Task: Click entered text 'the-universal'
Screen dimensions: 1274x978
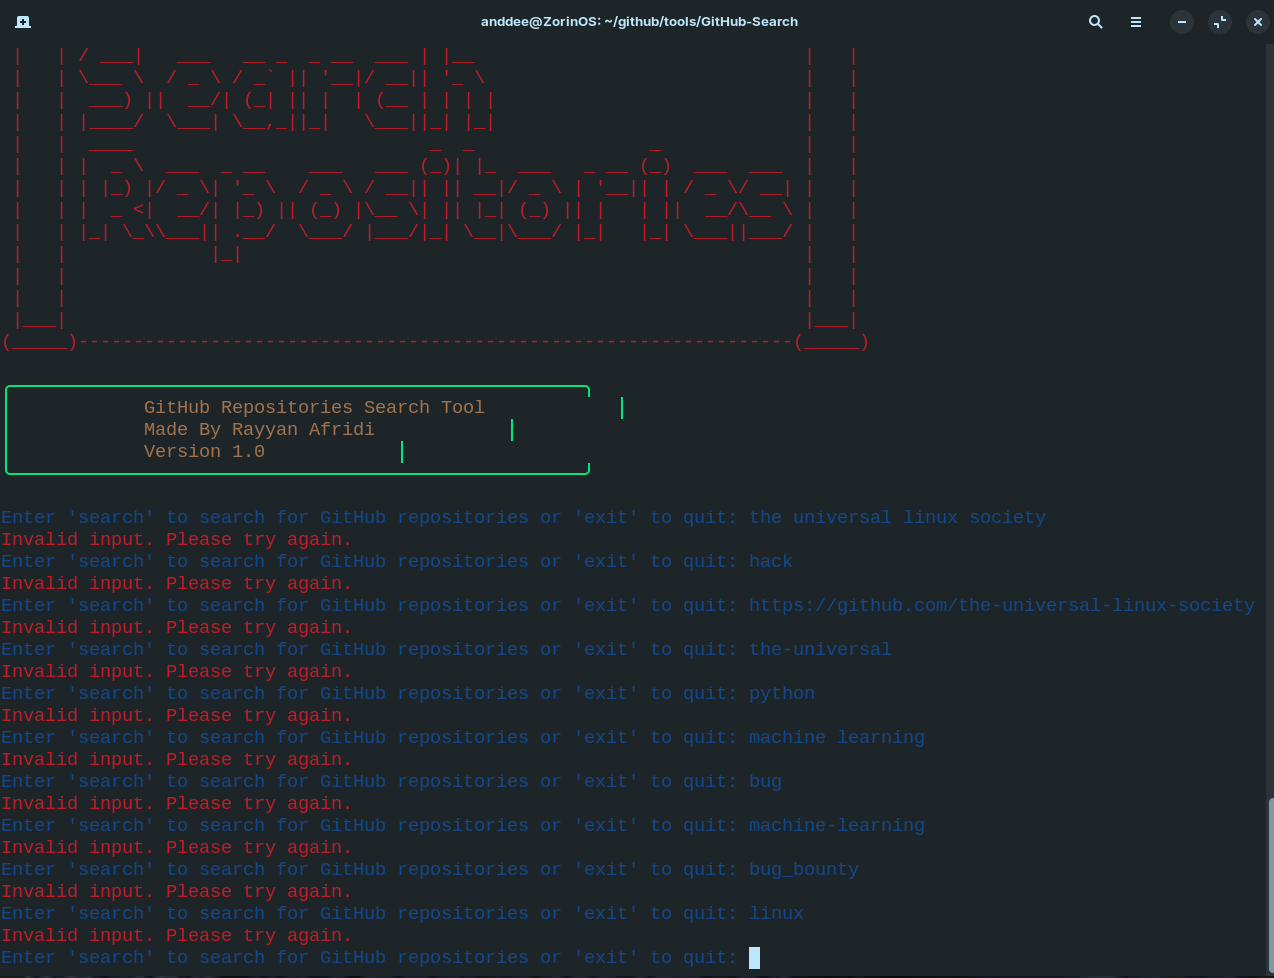Action: (x=820, y=649)
